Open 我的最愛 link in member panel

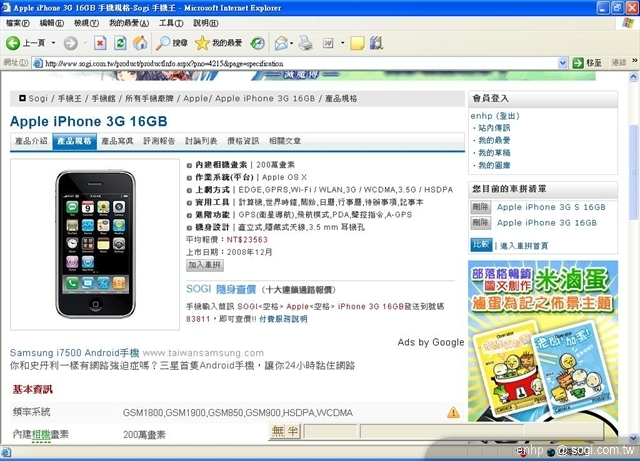(494, 140)
